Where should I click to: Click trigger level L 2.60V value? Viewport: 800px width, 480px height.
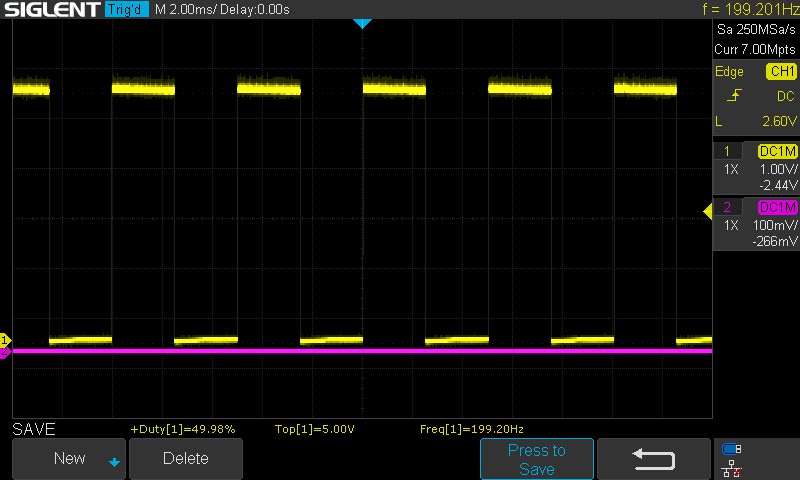779,121
